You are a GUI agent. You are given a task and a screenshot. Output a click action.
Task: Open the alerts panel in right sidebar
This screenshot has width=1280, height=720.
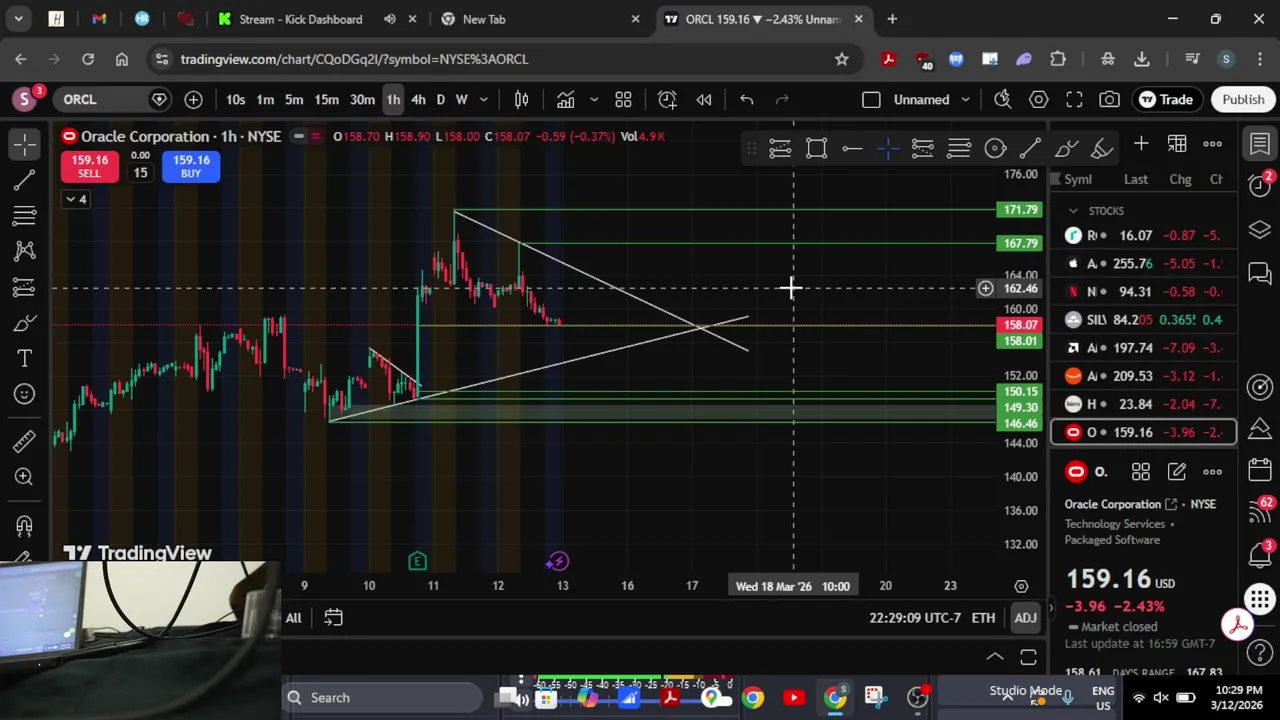tap(1260, 186)
